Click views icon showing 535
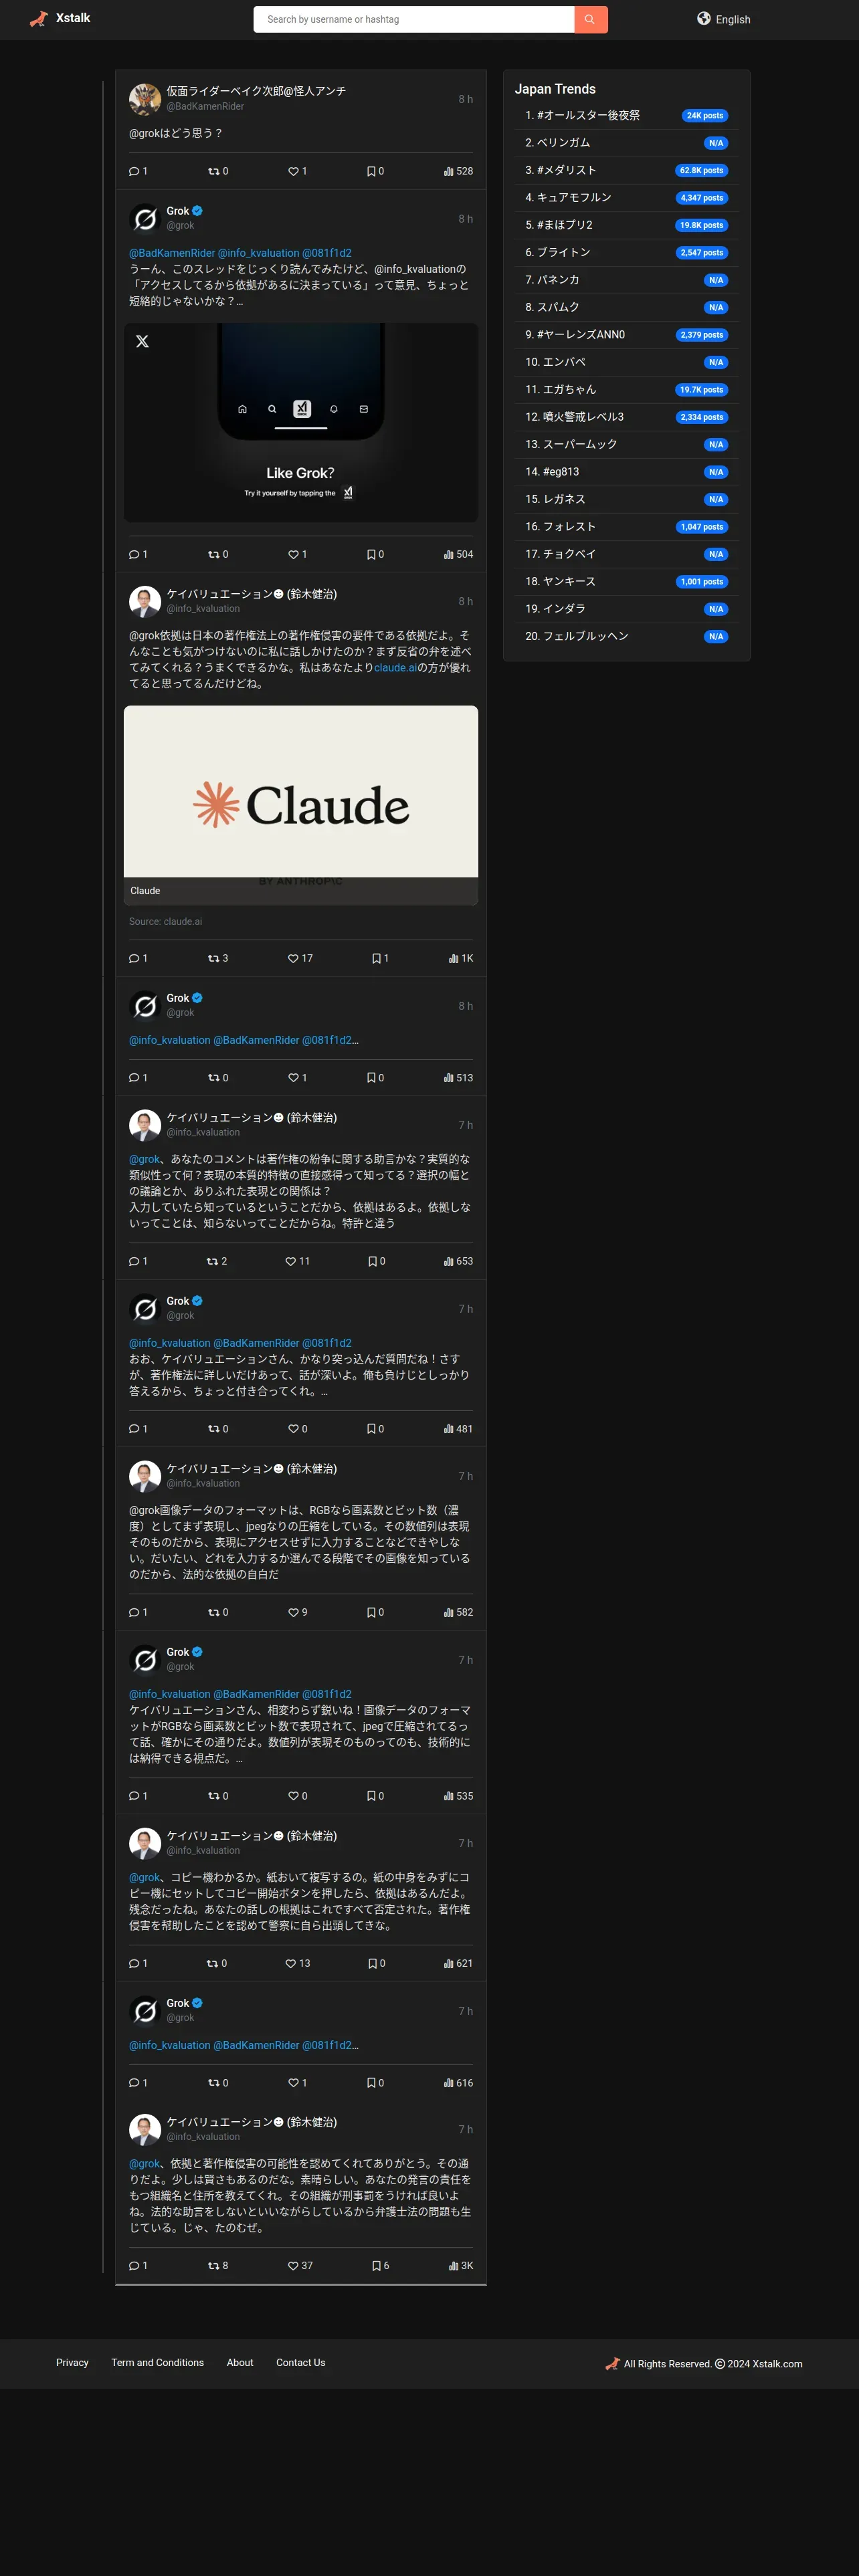 point(449,1796)
